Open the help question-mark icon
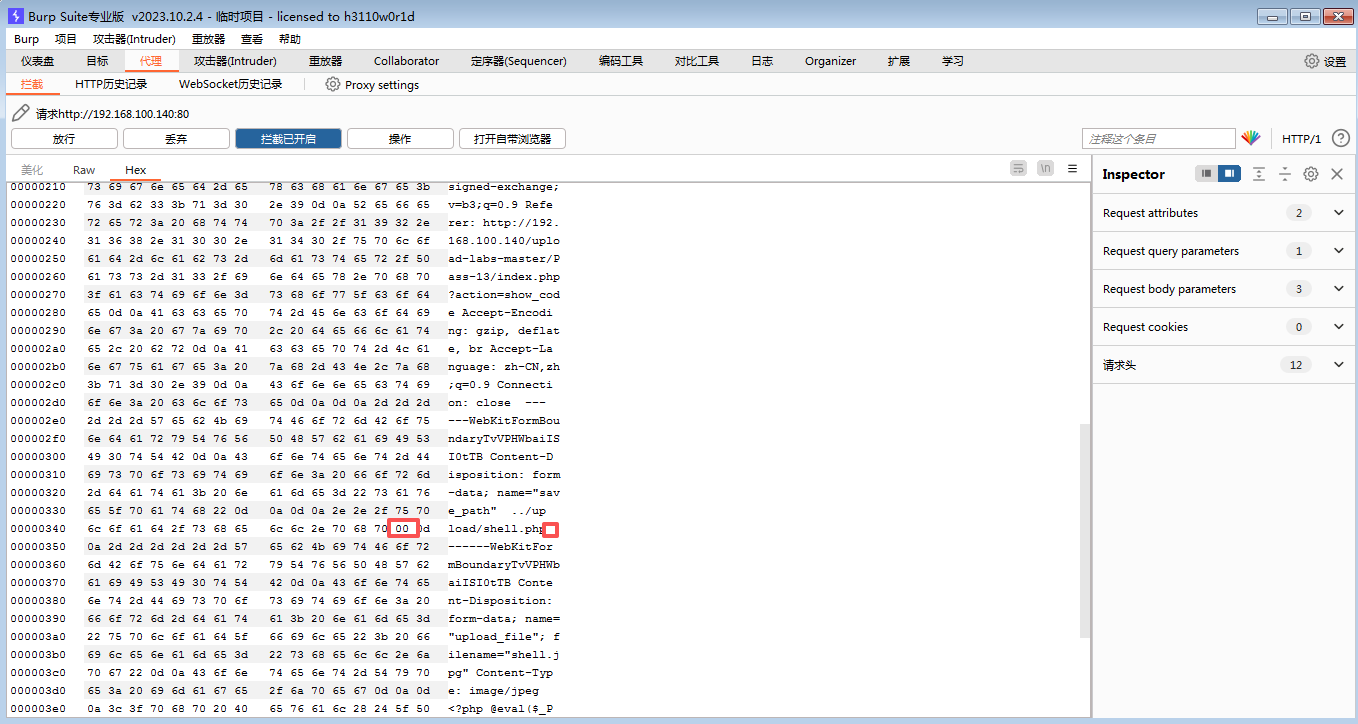 1341,138
